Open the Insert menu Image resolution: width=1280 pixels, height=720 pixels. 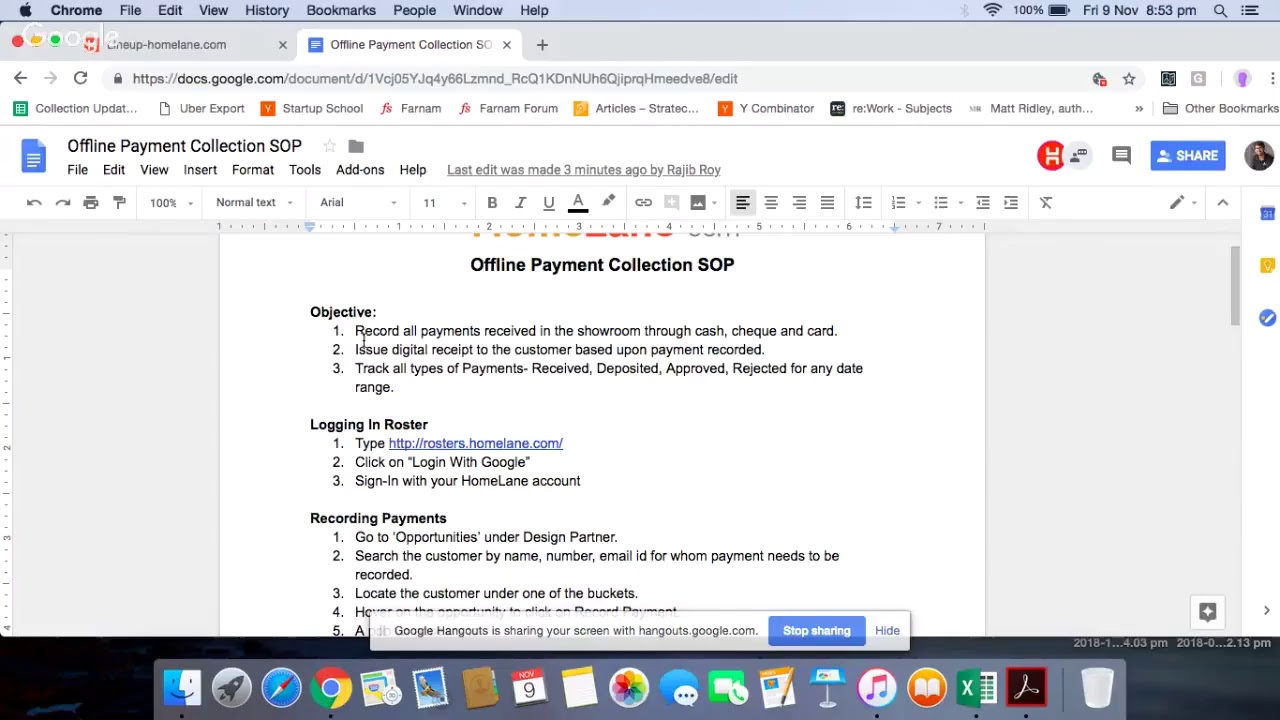coord(200,170)
